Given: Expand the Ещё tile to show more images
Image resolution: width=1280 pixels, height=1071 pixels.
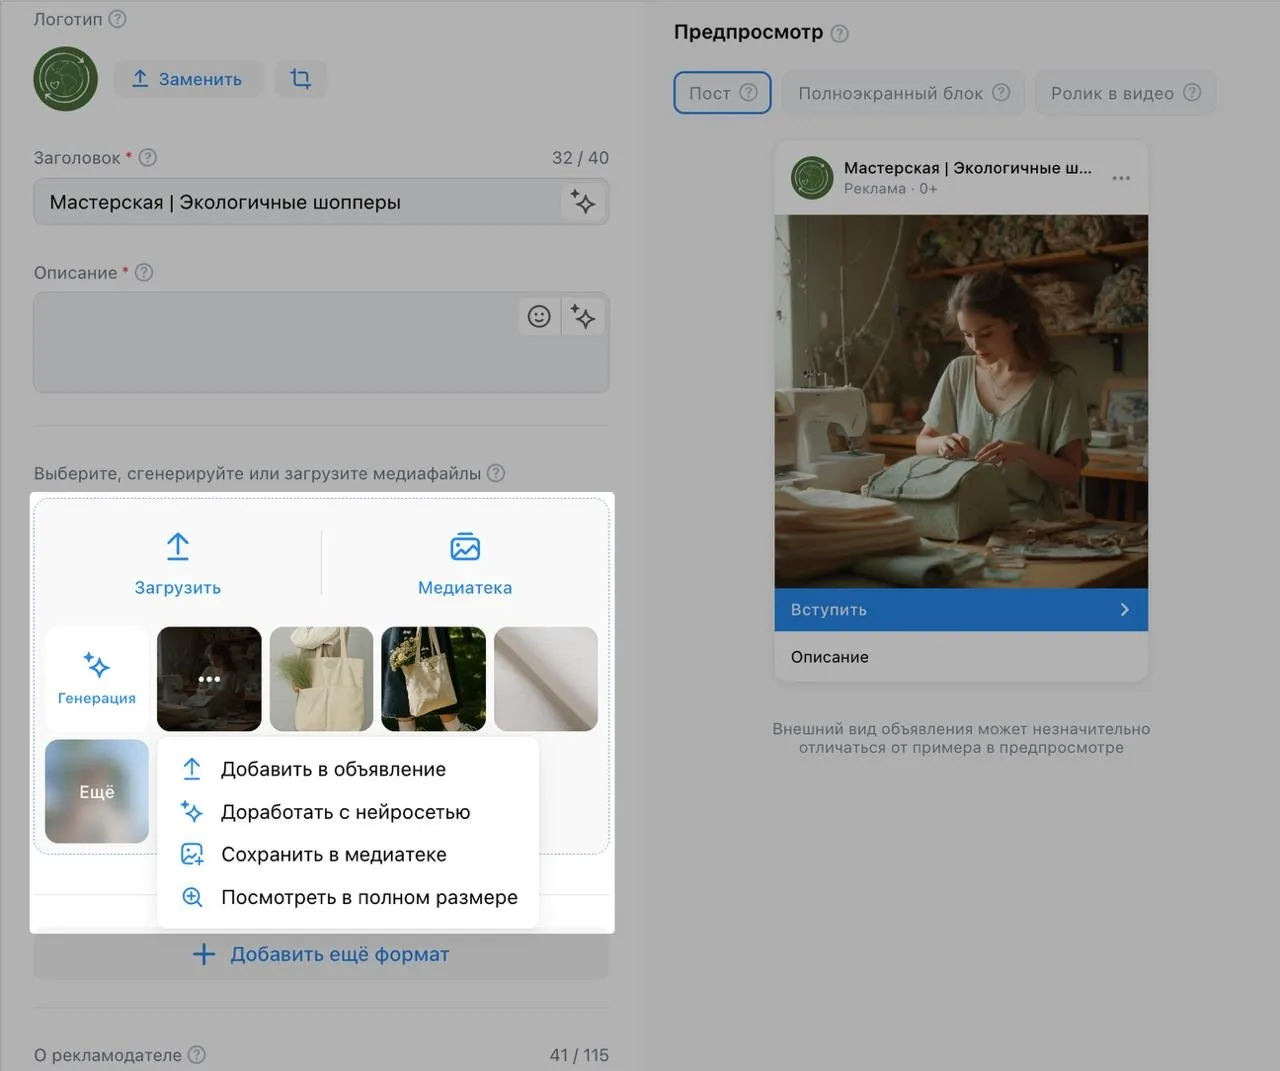Looking at the screenshot, I should (x=96, y=791).
